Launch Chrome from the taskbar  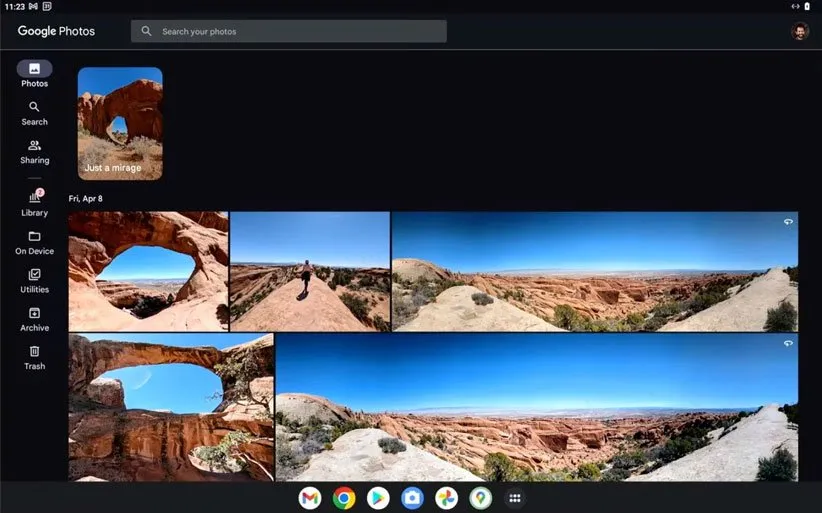click(x=344, y=498)
